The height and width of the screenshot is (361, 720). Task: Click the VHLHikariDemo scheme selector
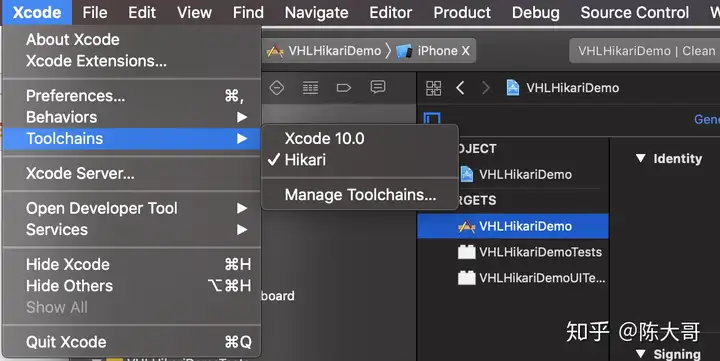click(x=324, y=51)
